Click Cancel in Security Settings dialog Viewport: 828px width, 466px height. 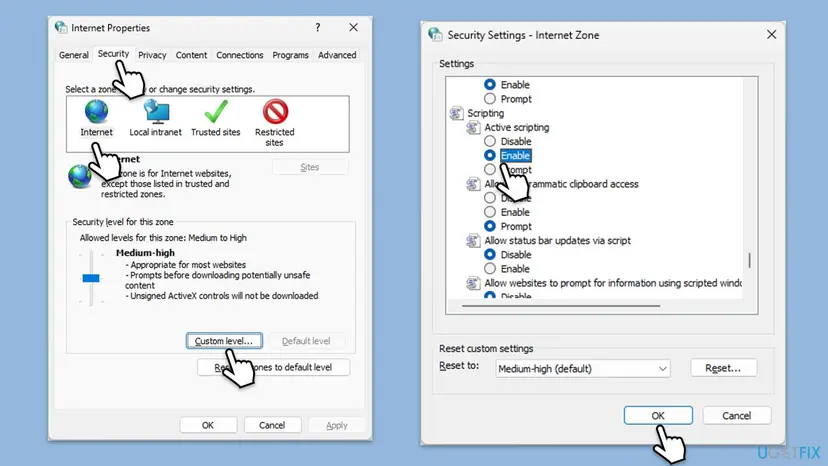click(x=737, y=416)
